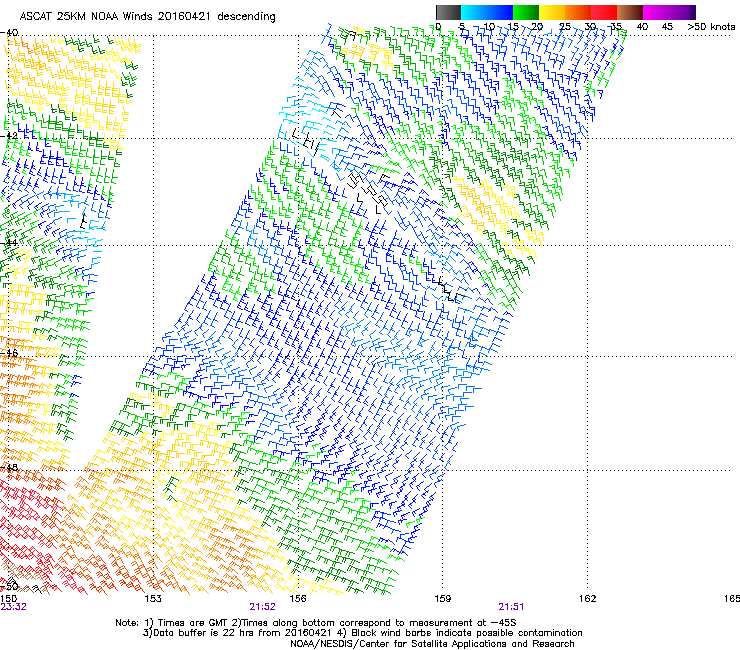This screenshot has width=740, height=650.
Task: Click the cyan segment of the legend color bar
Action: click(474, 12)
